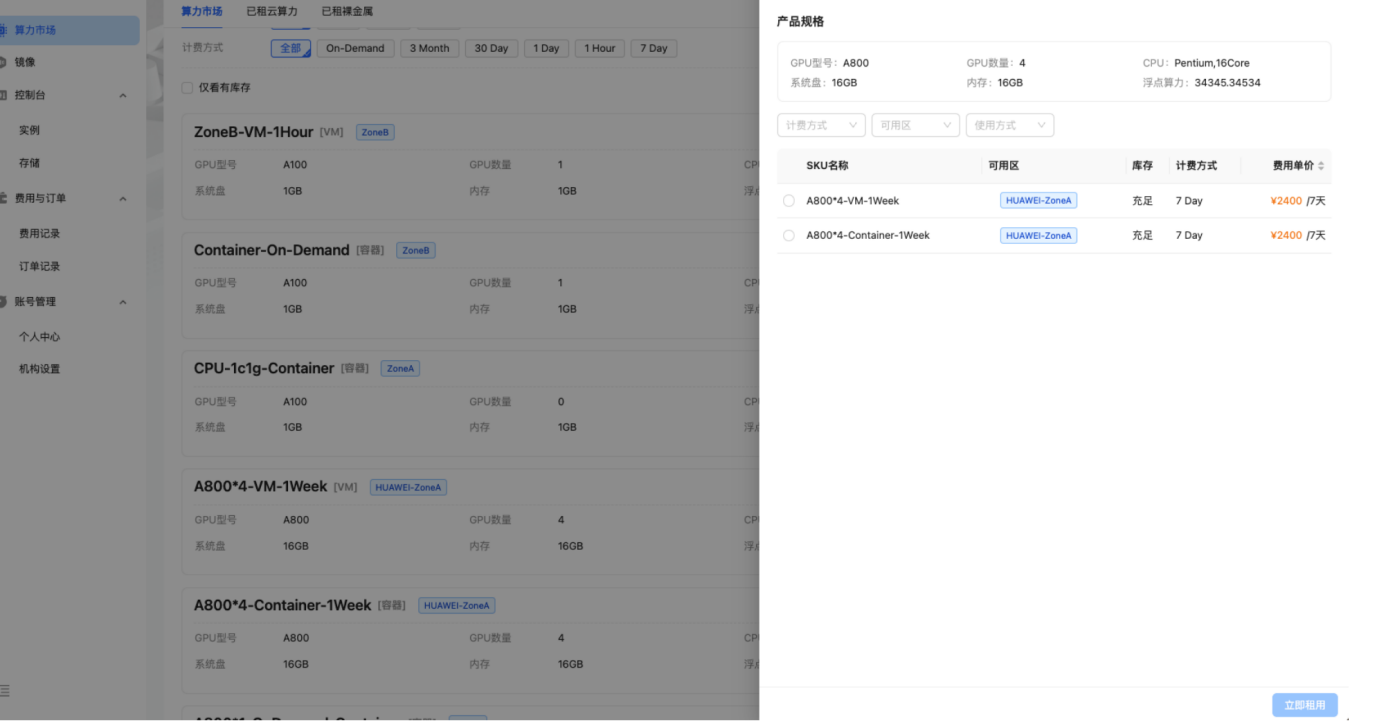The width and height of the screenshot is (1386, 723).
Task: Open the 计费方式 dropdown in product panel
Action: 821,125
